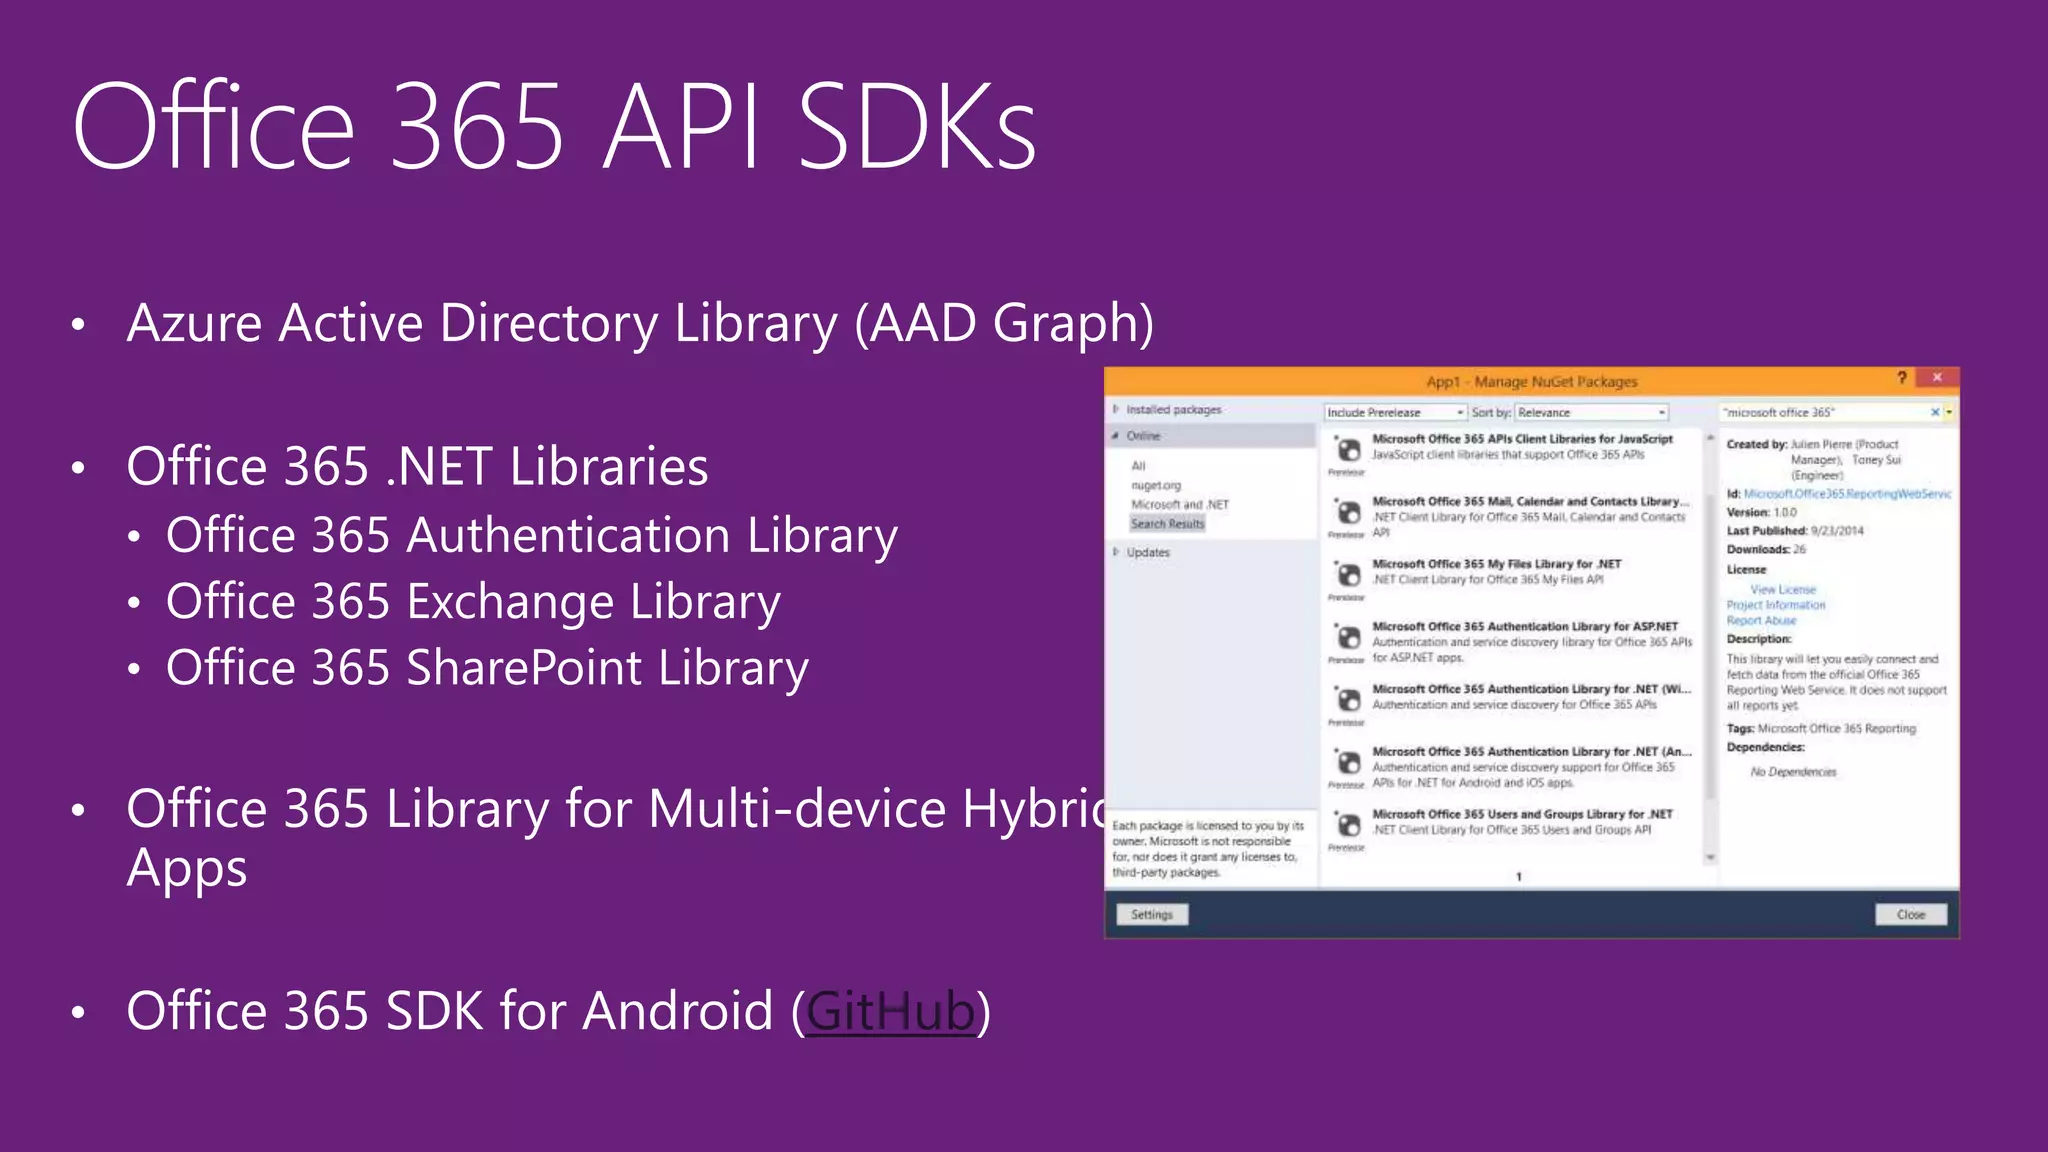Open the View License link

click(x=1783, y=590)
